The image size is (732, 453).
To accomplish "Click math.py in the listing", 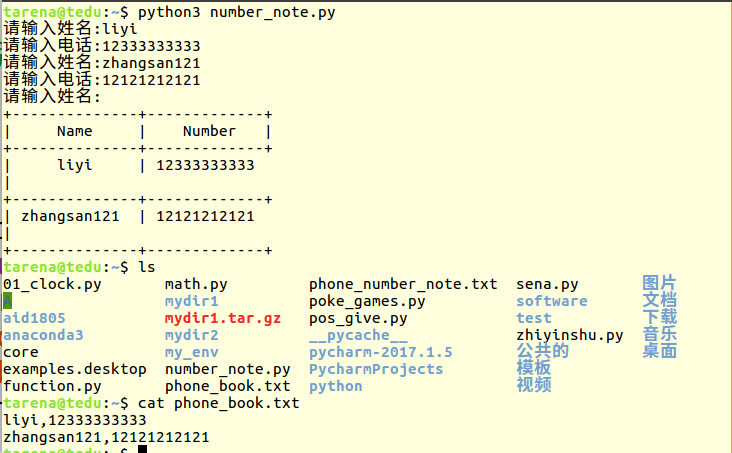I will (196, 284).
